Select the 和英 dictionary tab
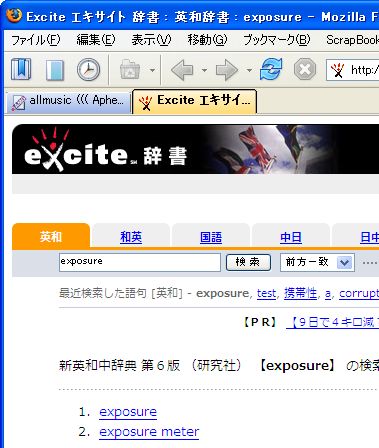Viewport: 379px width, 448px height. [x=131, y=237]
